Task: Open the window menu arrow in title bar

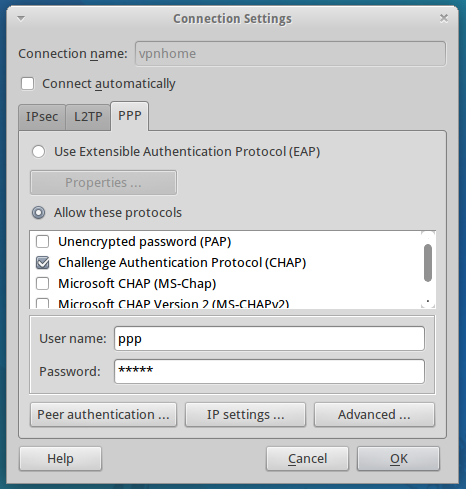Action: (21, 19)
